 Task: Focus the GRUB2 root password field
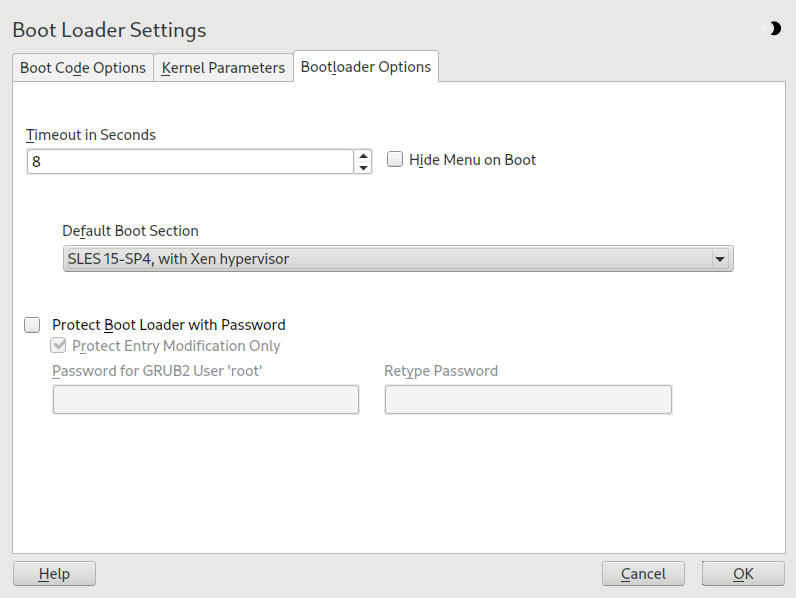205,400
